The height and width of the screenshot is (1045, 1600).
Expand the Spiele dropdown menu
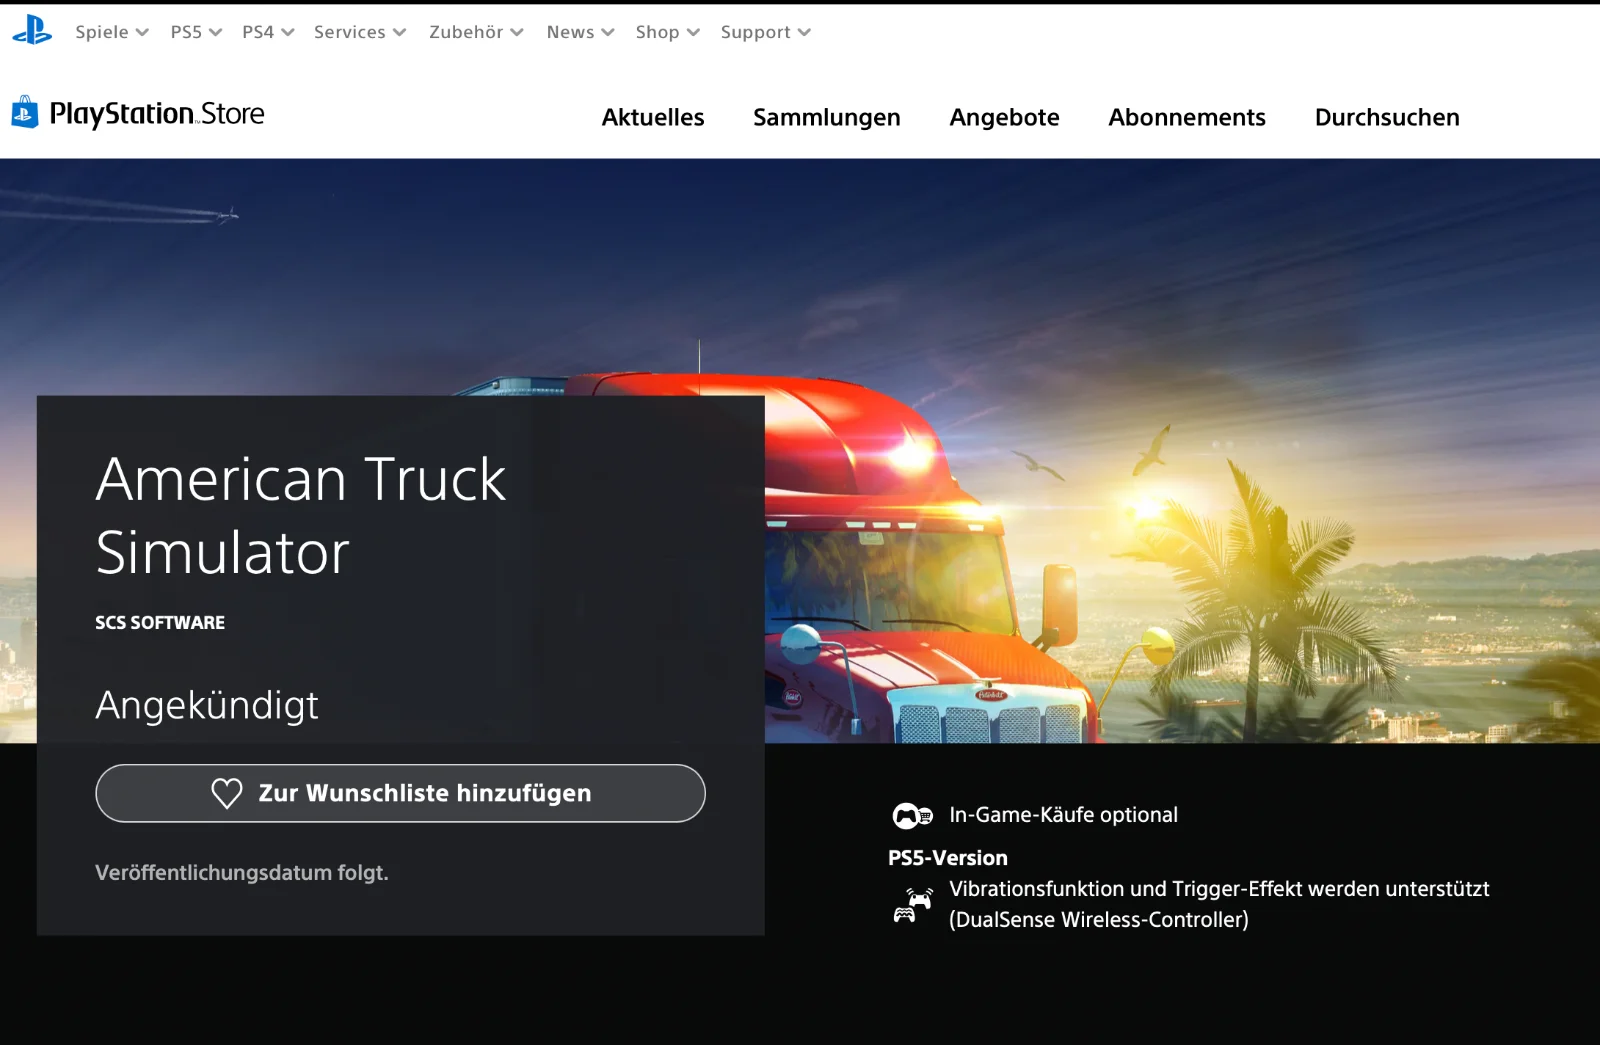(112, 32)
